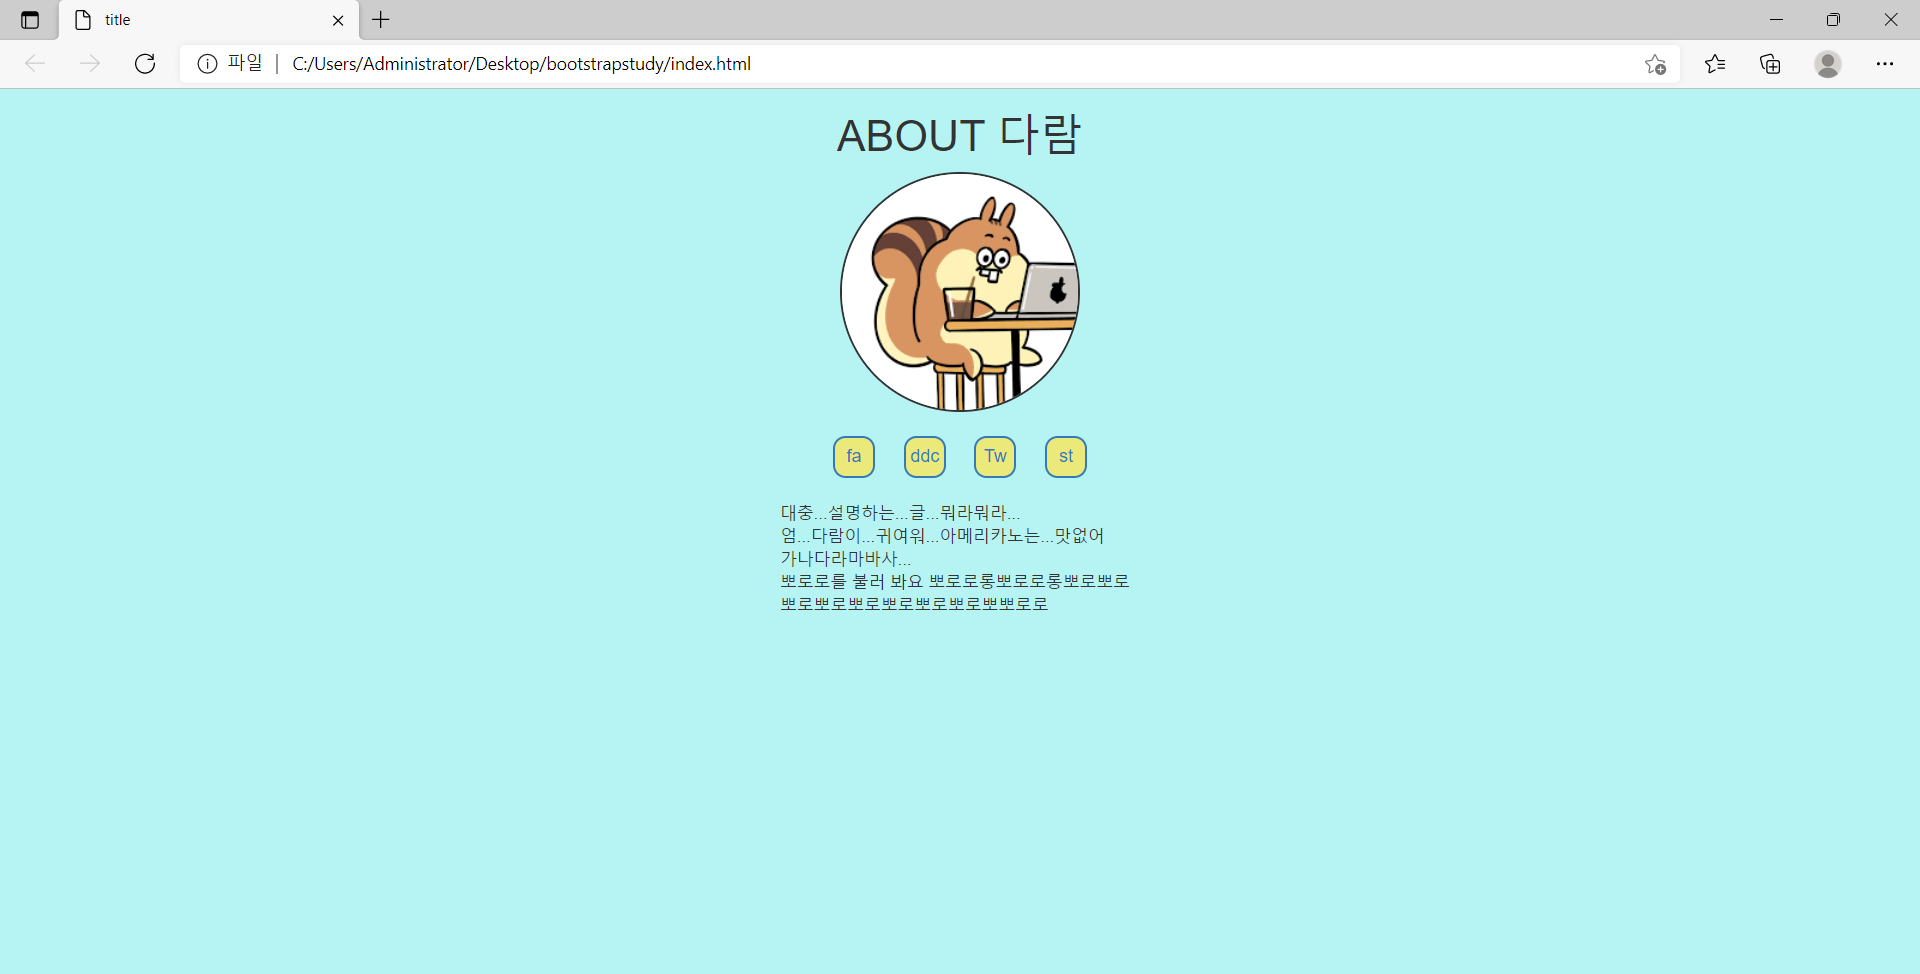
Task: Click the line '가나다라마바사...'
Action: click(846, 559)
